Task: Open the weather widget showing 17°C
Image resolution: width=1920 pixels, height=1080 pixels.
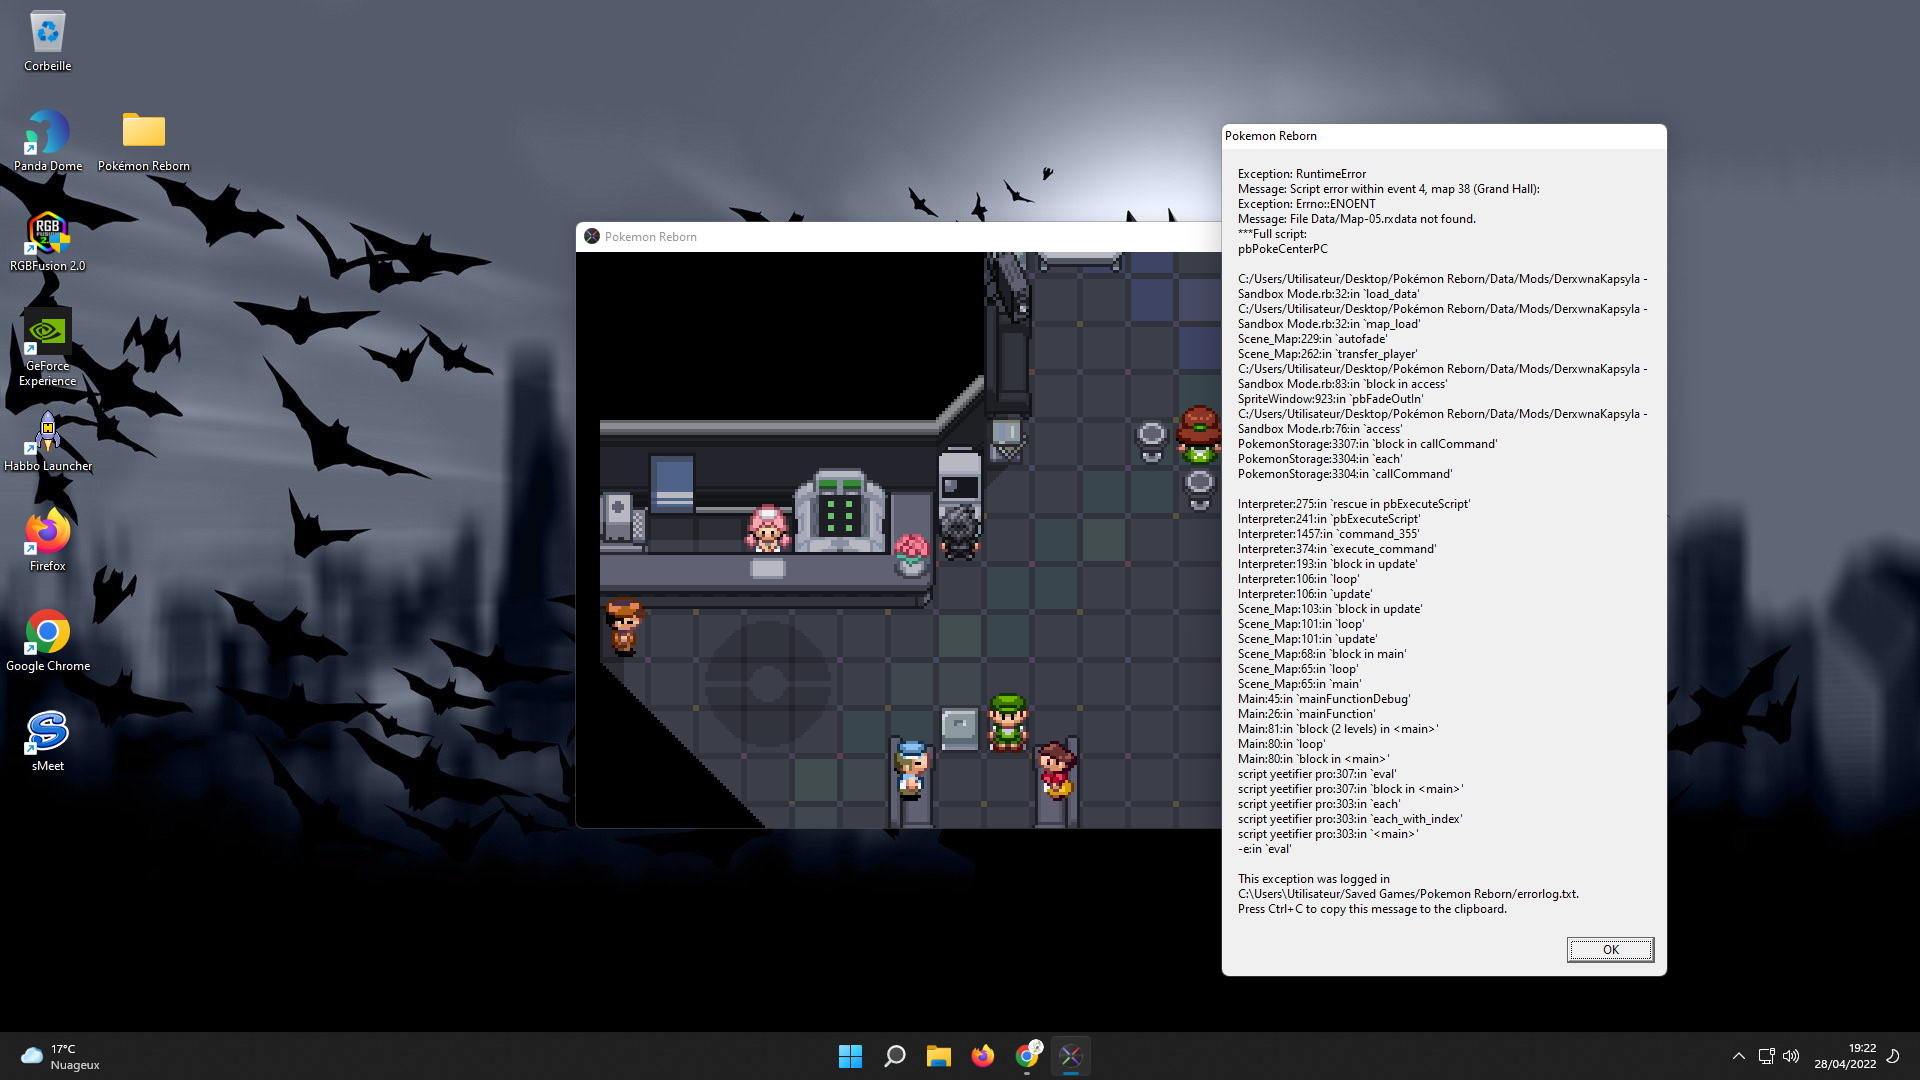Action: 60,1057
